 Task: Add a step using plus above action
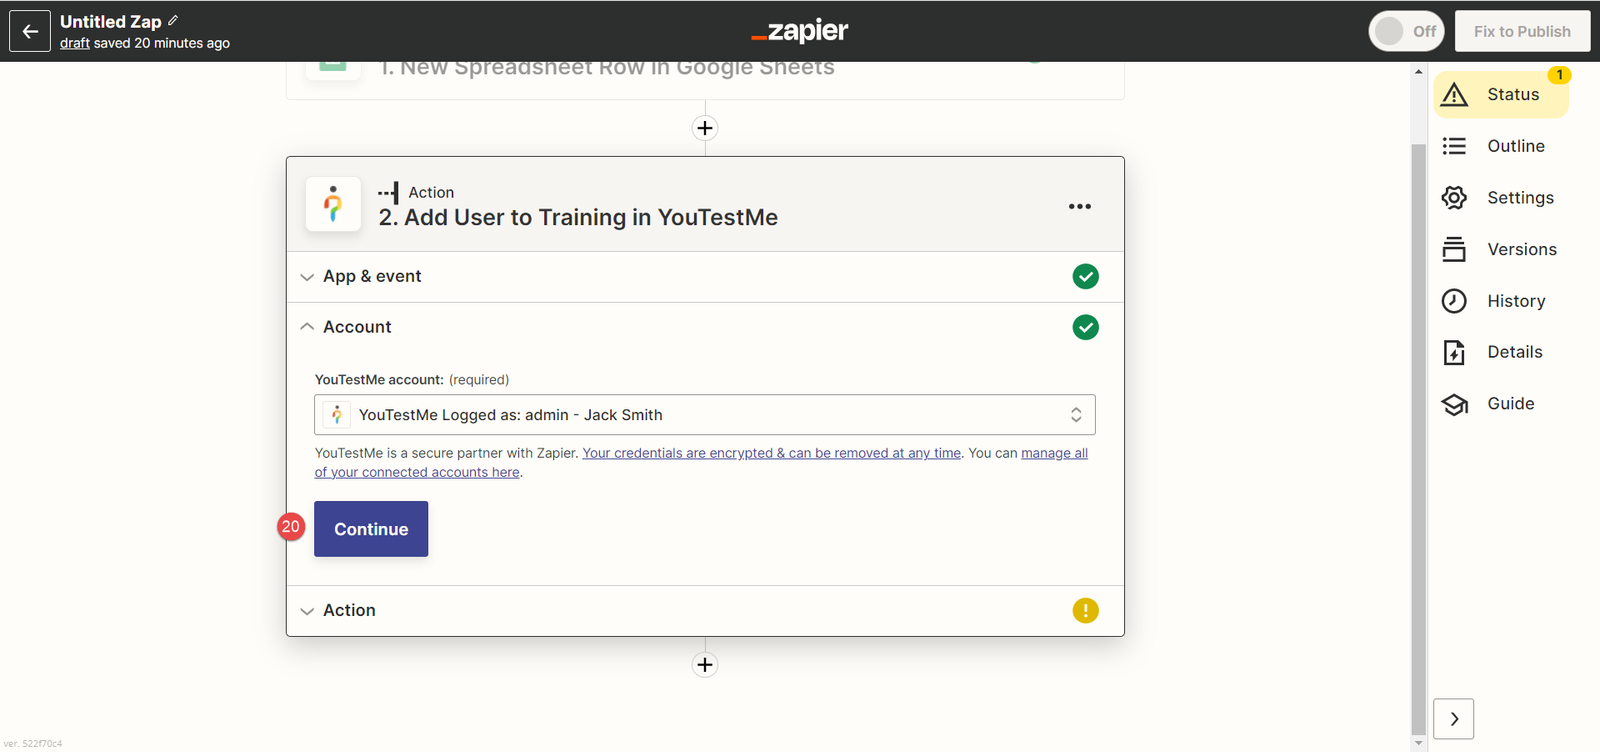(705, 128)
